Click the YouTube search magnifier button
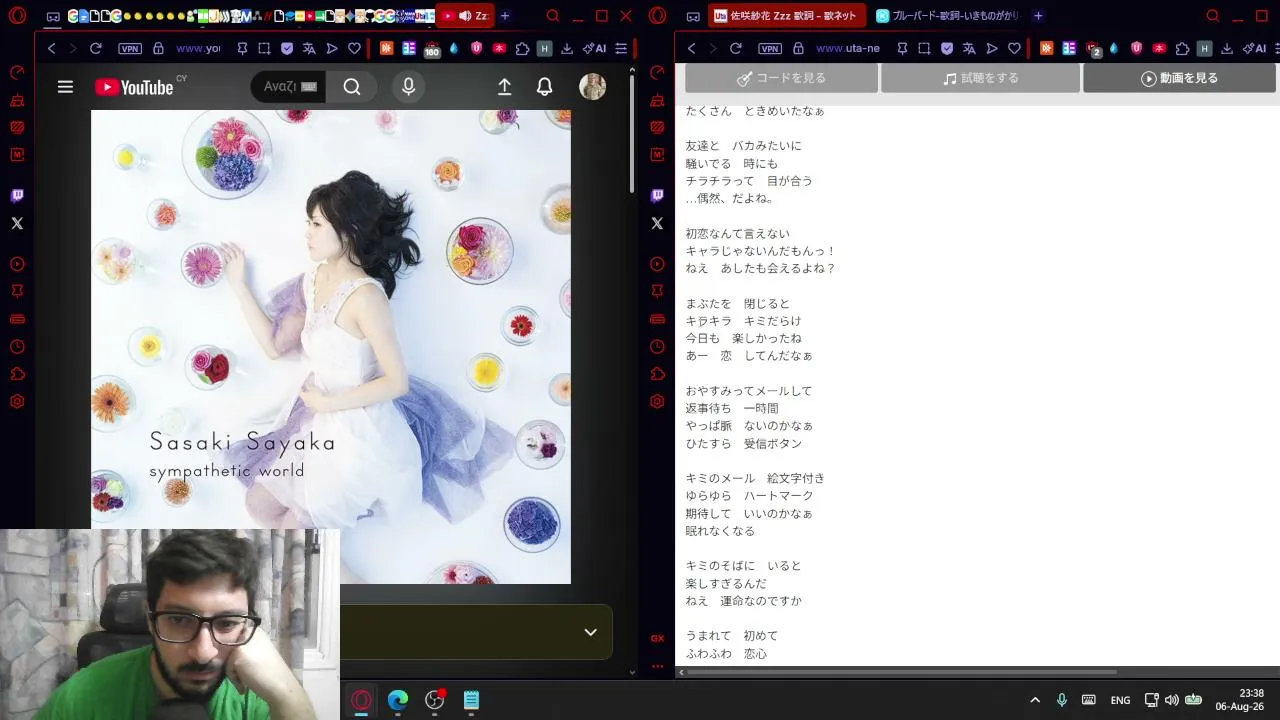Image resolution: width=1280 pixels, height=720 pixels. tap(352, 87)
